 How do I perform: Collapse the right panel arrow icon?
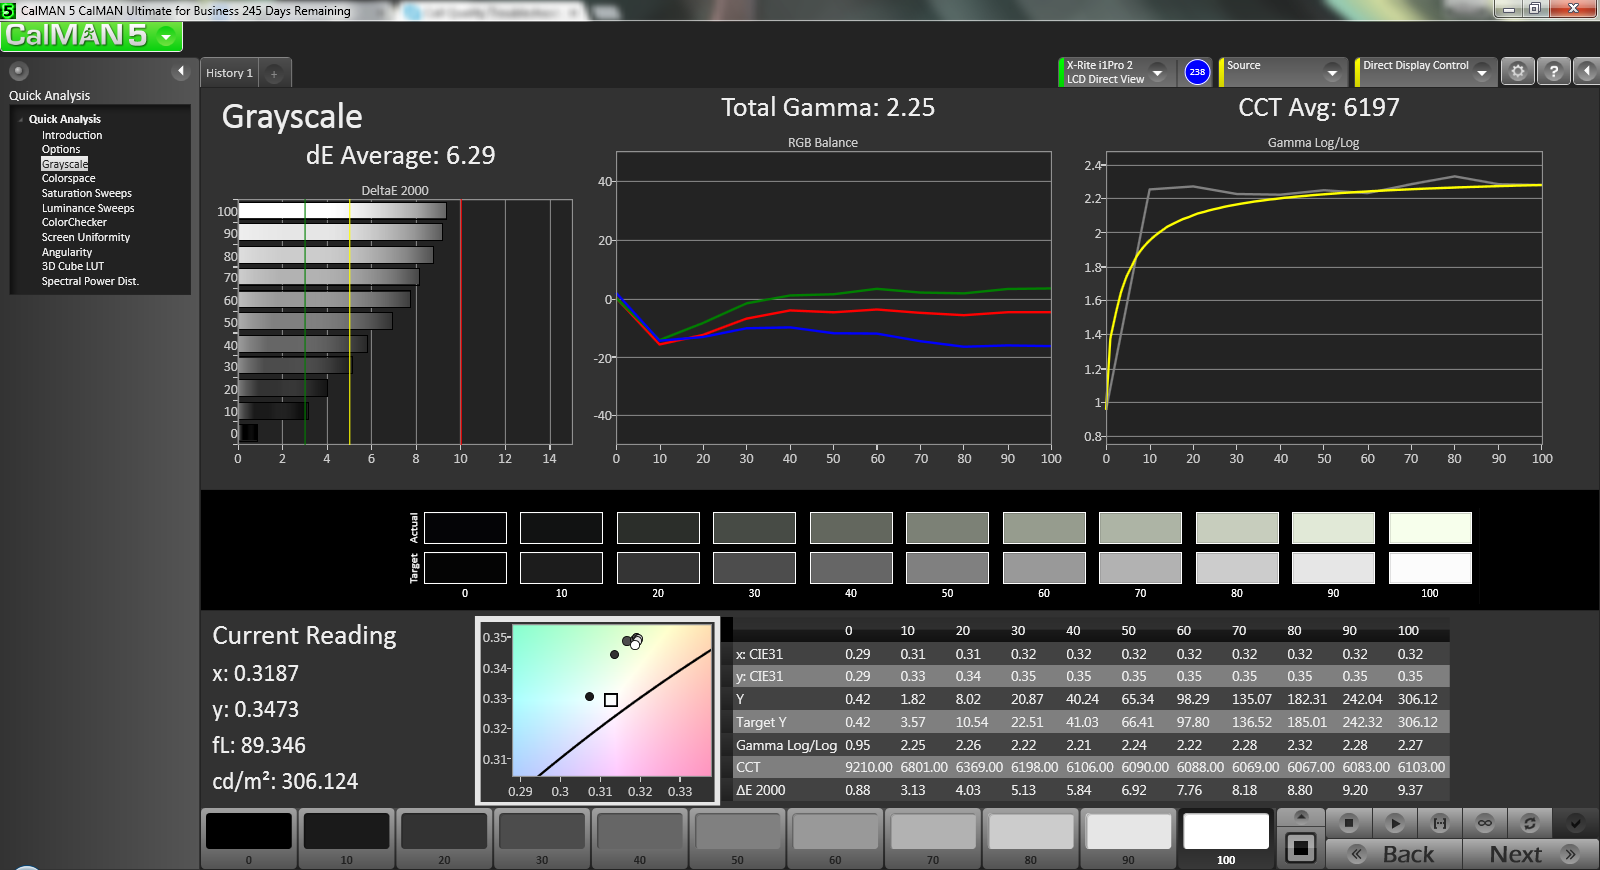1586,72
